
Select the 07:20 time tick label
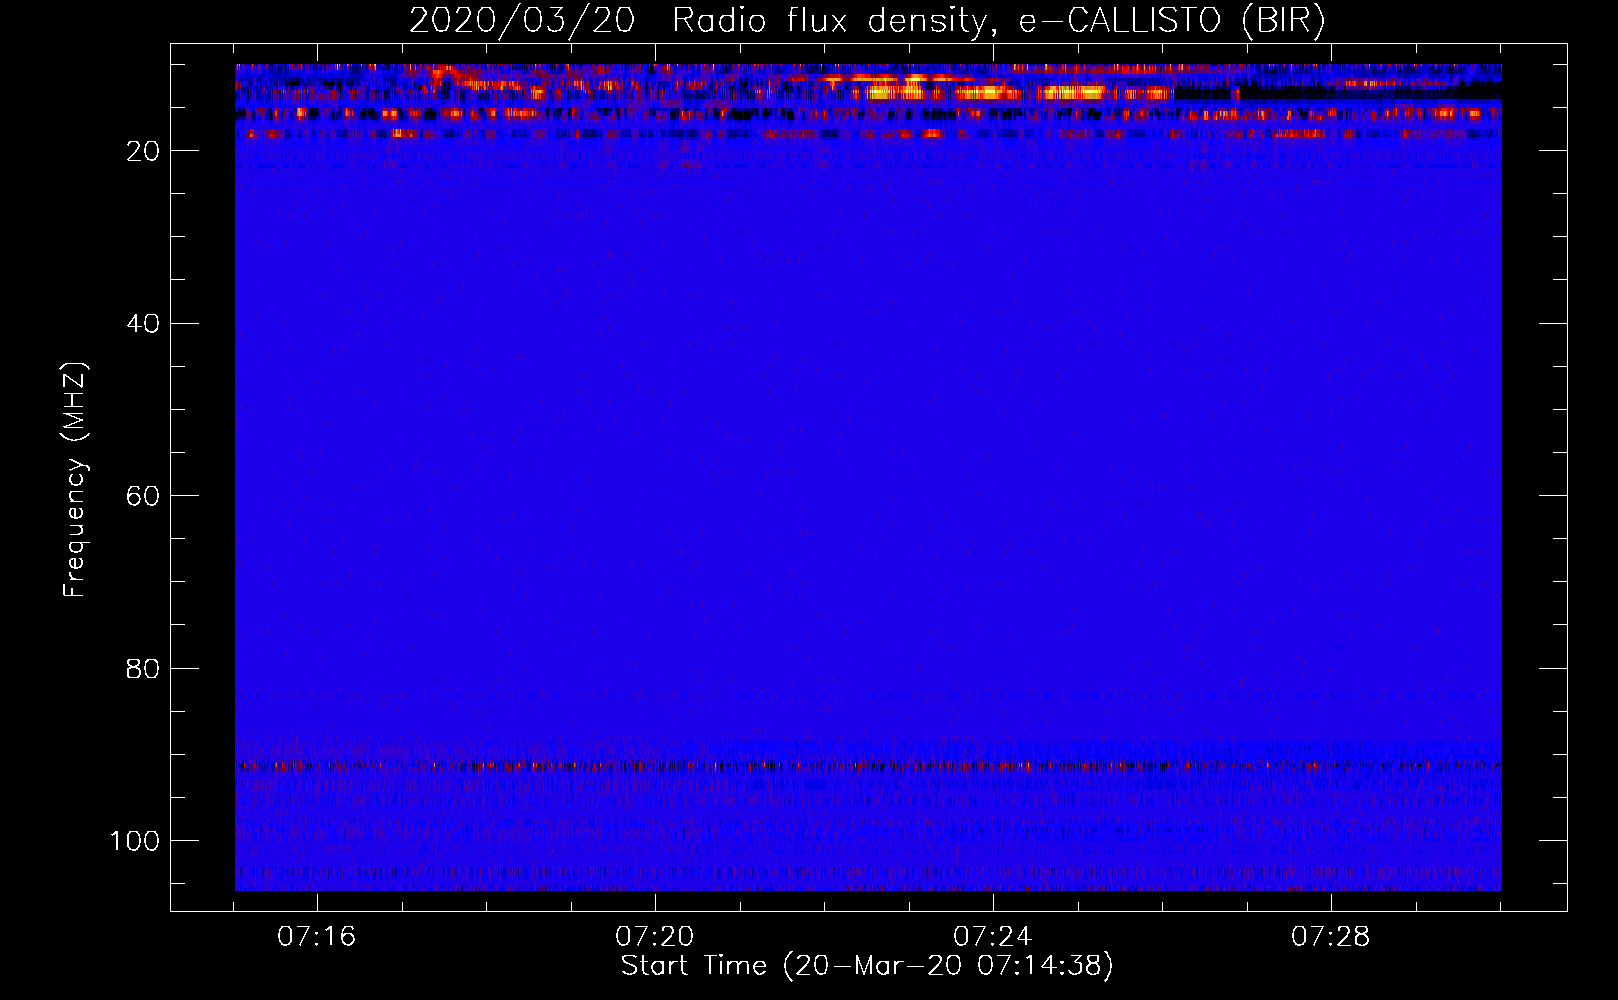click(655, 937)
